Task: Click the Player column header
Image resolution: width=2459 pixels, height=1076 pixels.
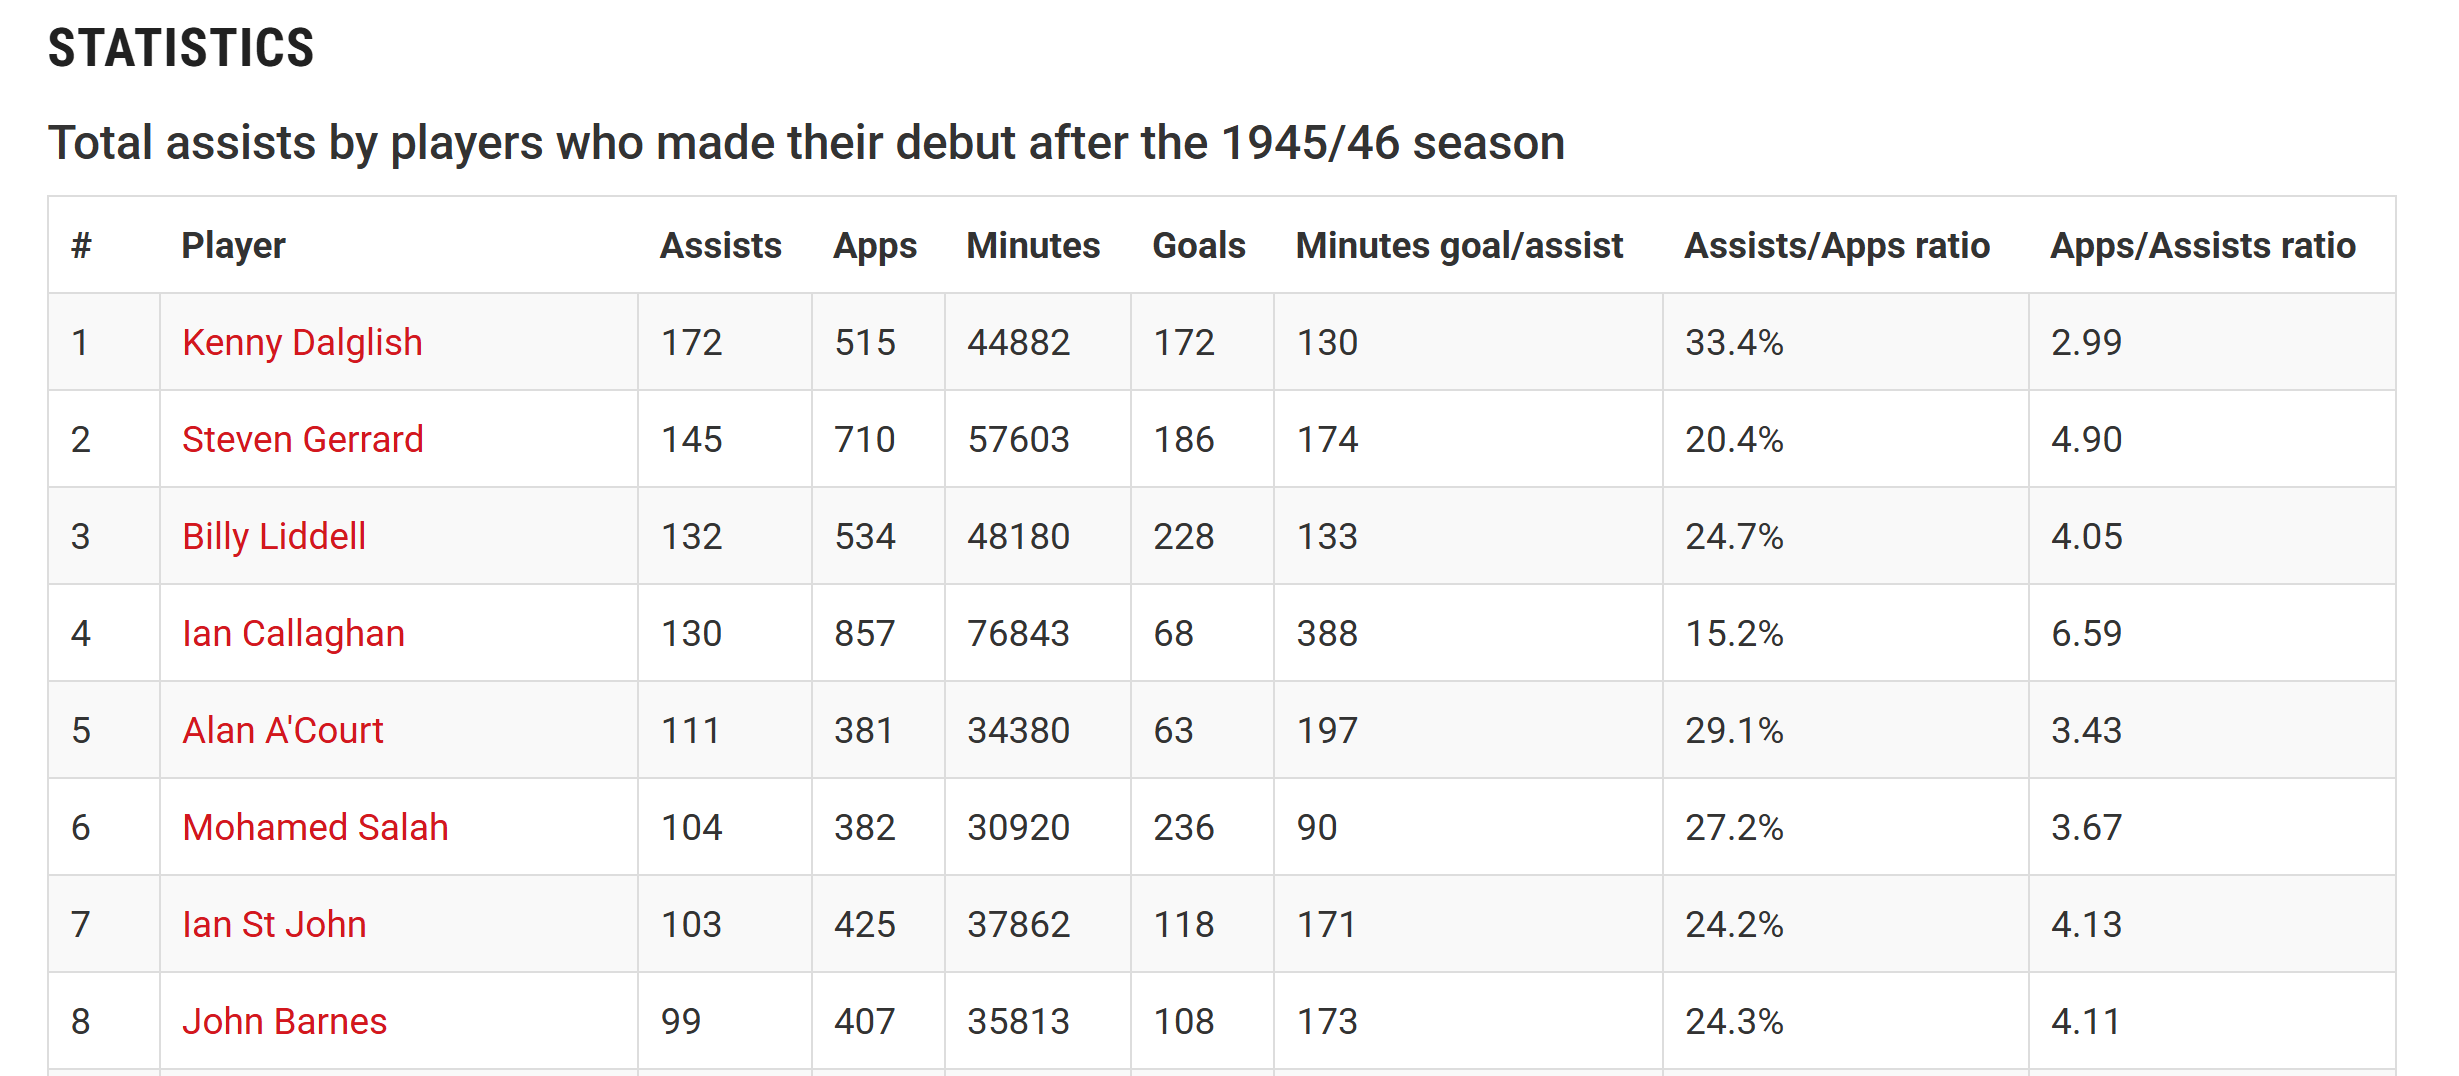Action: 233,246
